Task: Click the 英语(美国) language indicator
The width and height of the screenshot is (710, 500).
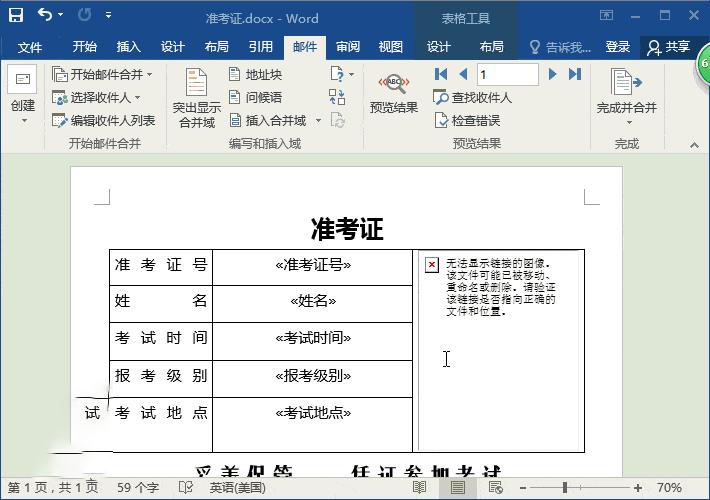Action: pos(238,487)
